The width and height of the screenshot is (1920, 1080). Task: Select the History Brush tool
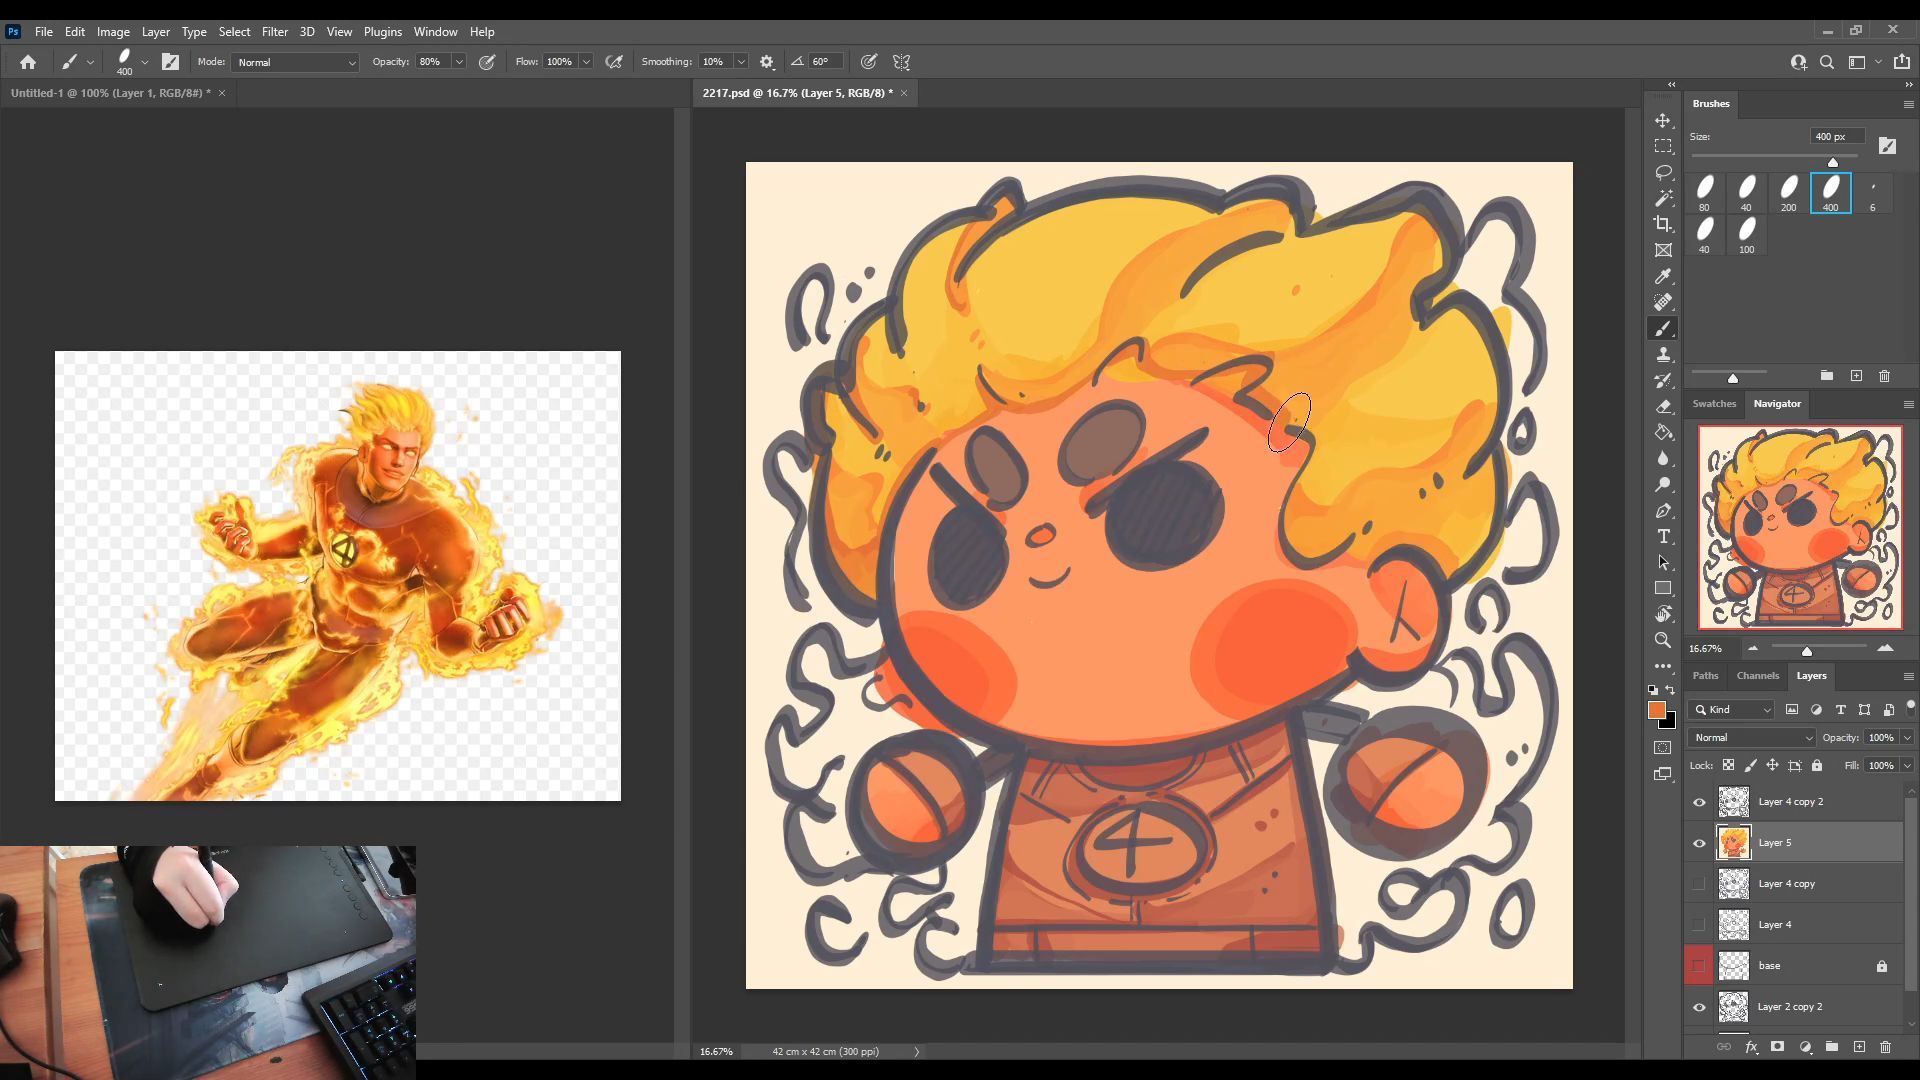1663,380
